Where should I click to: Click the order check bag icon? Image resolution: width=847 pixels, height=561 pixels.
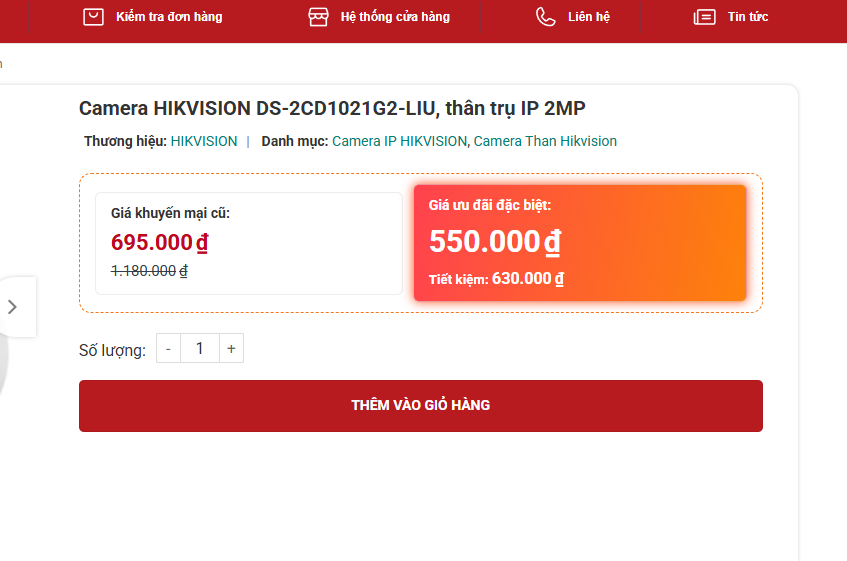(x=93, y=17)
